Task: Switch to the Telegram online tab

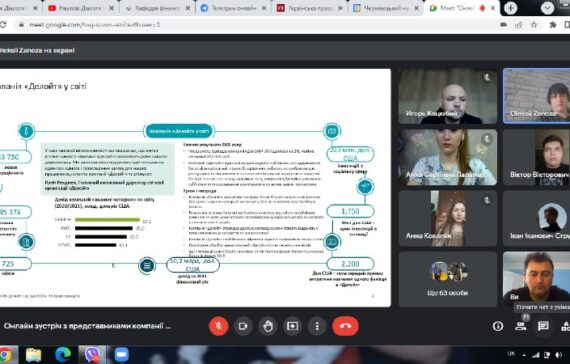Action: click(x=234, y=8)
